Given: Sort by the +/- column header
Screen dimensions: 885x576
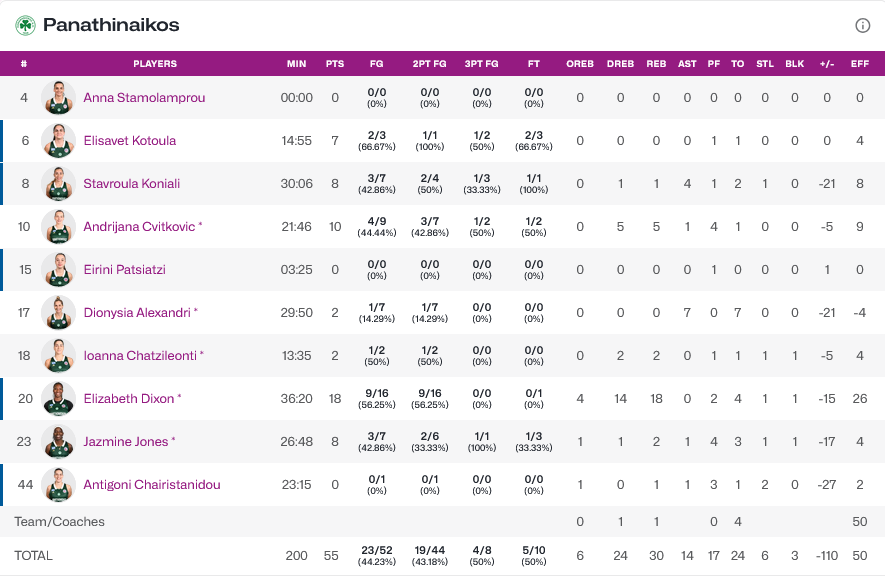Looking at the screenshot, I should pyautogui.click(x=827, y=64).
